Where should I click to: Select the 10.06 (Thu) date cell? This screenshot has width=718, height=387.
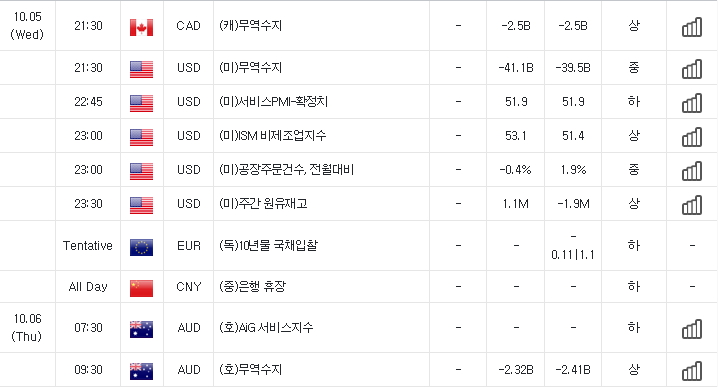27,327
